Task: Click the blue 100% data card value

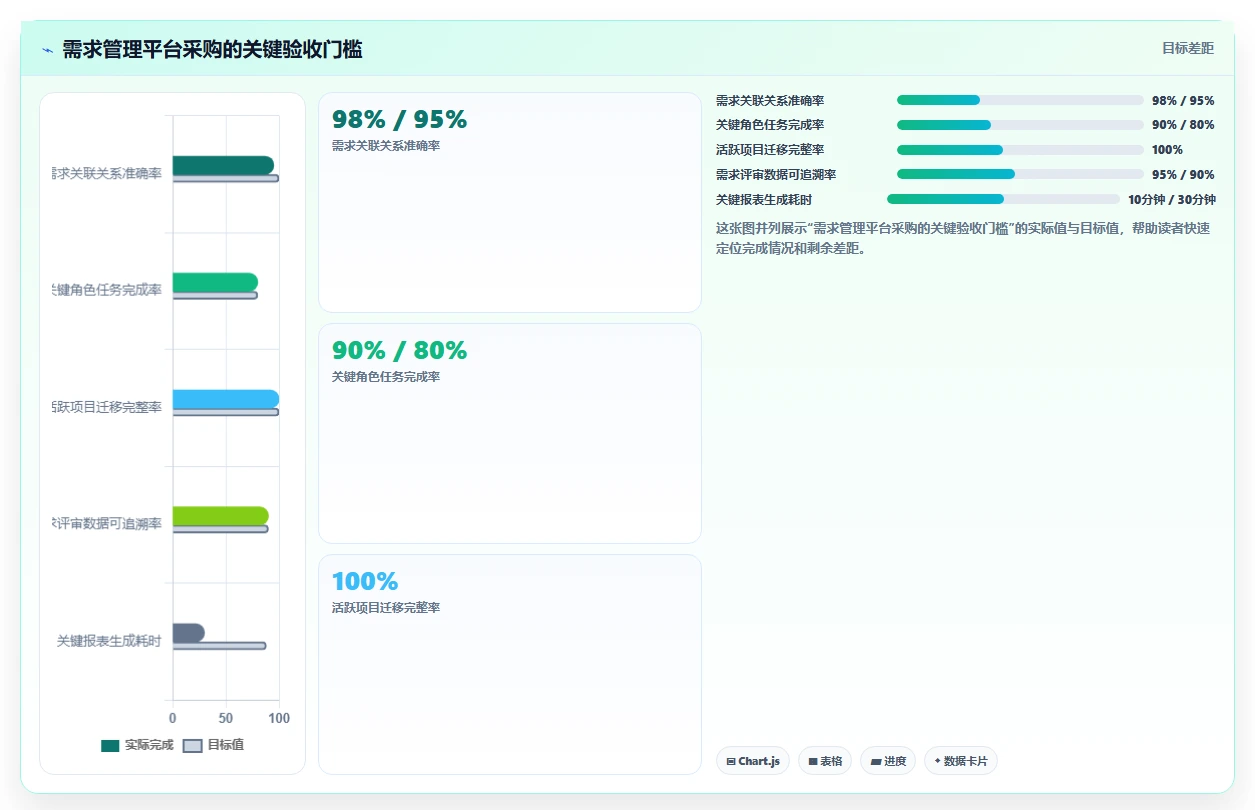Action: pos(365,582)
